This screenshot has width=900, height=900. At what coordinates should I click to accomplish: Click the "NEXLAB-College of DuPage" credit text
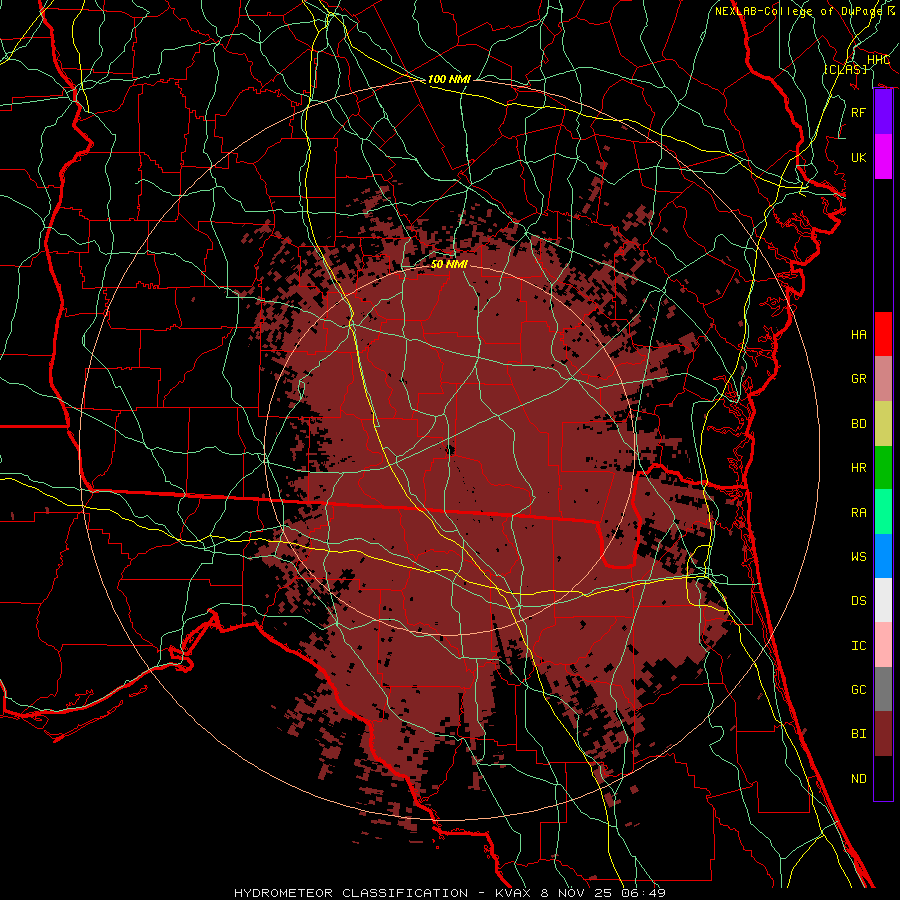point(800,11)
